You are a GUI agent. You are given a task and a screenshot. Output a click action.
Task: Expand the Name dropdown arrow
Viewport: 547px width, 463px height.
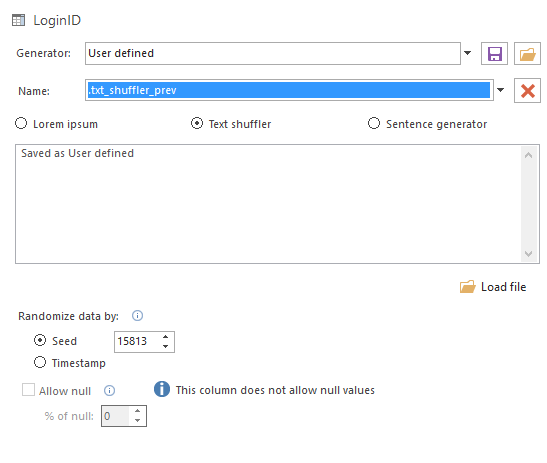(x=500, y=90)
